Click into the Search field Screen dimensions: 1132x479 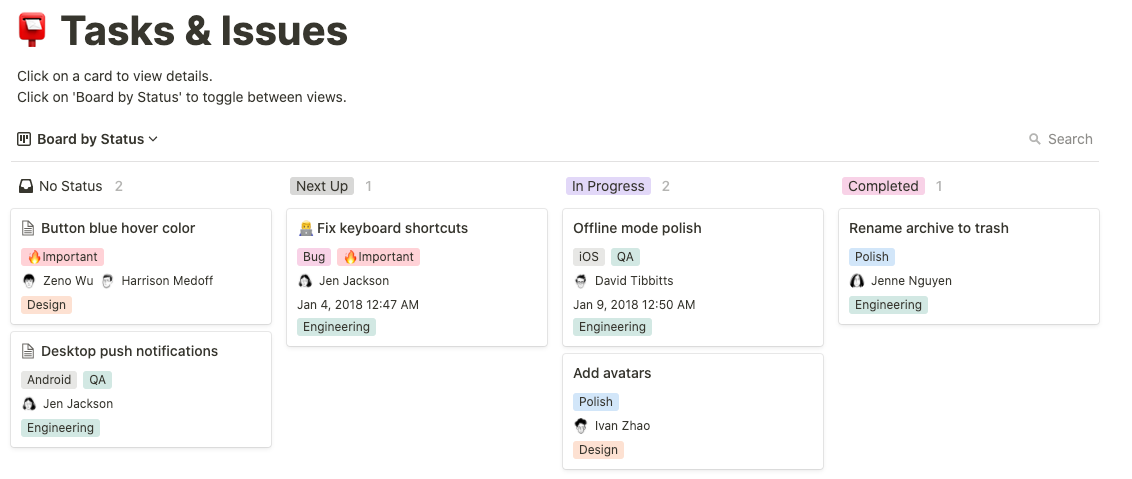1070,139
